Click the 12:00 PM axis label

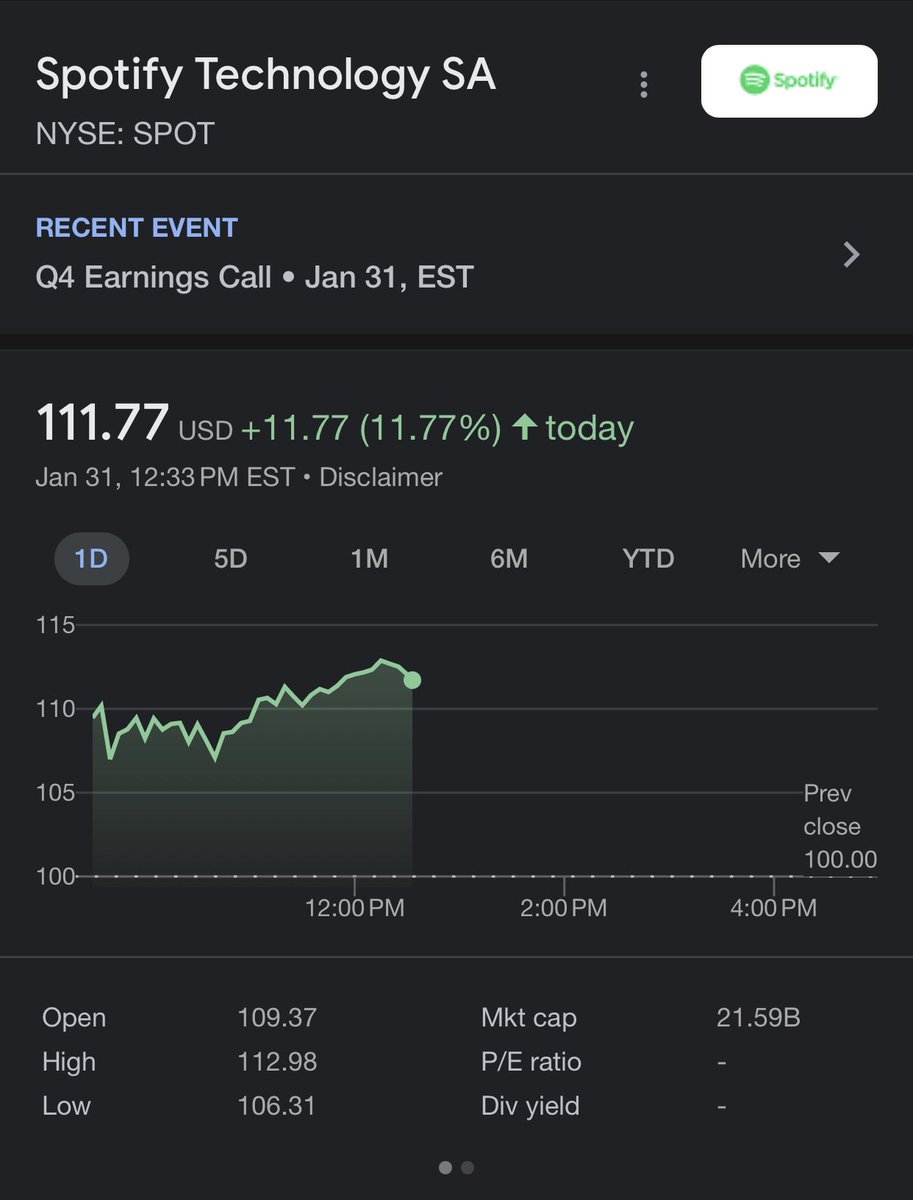click(x=355, y=908)
